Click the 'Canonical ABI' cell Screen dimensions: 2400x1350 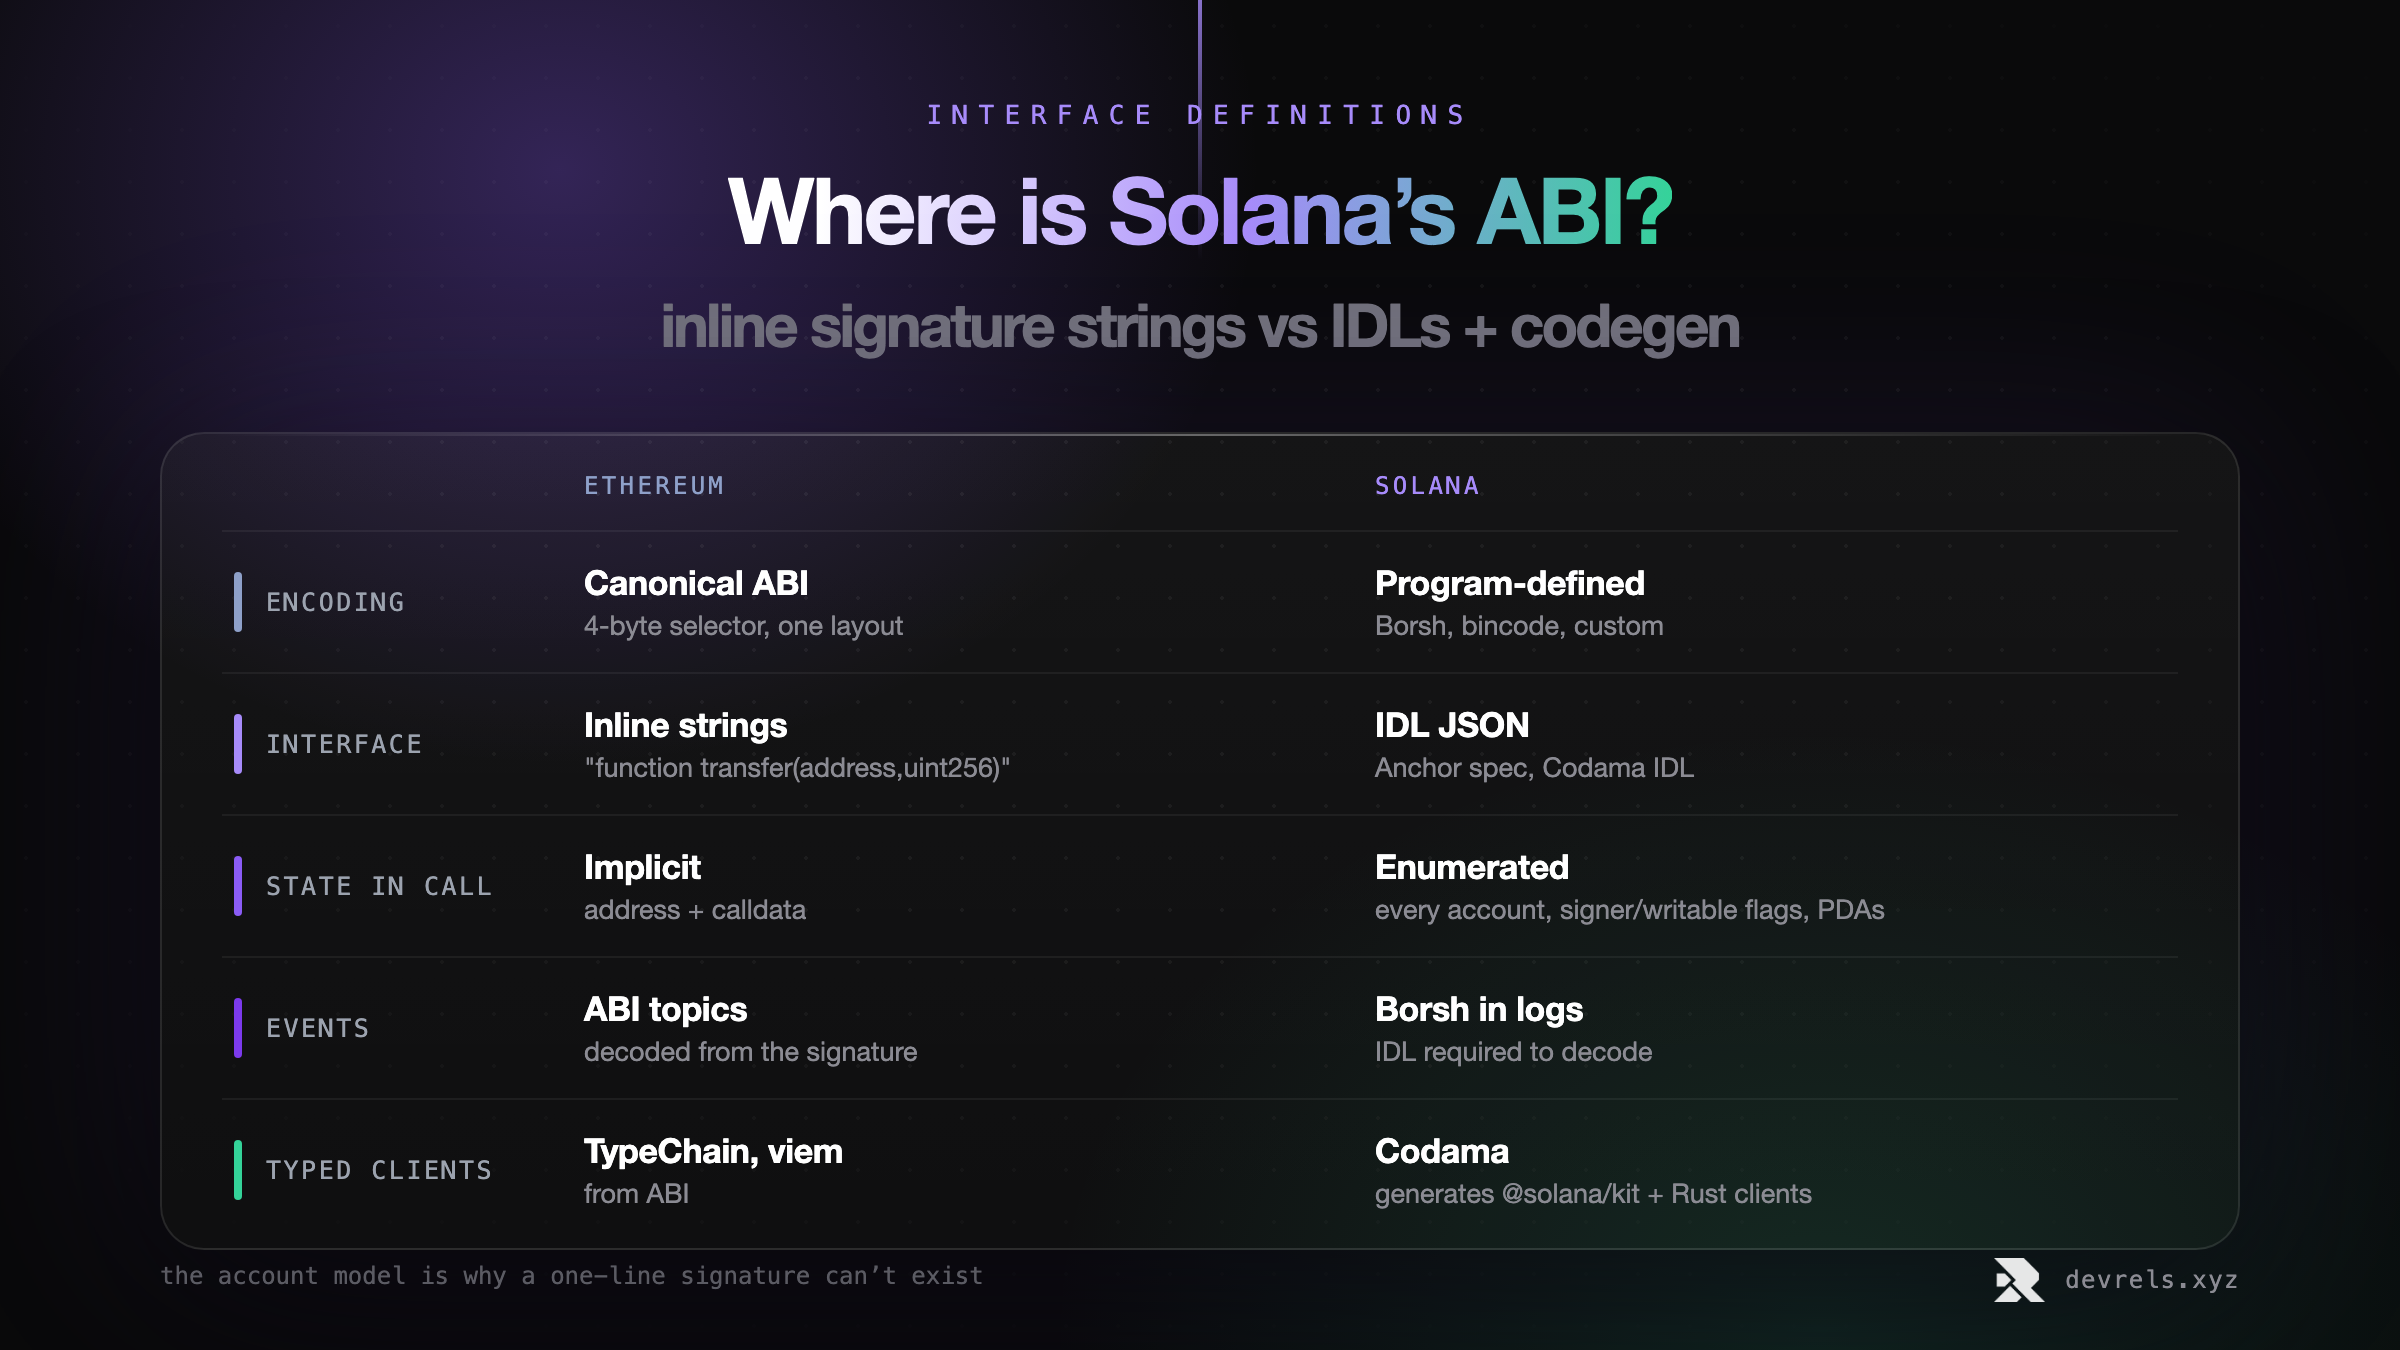tap(696, 583)
